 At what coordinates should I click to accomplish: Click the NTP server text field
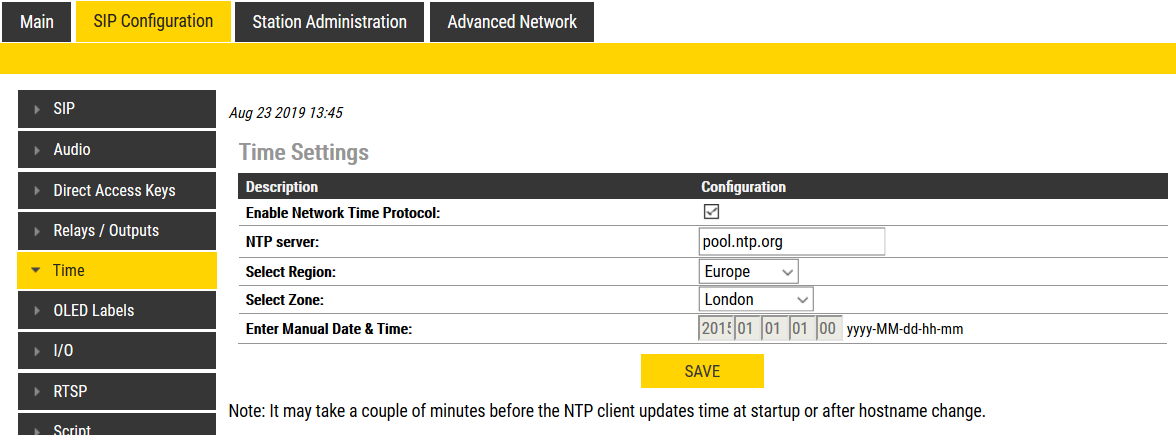(x=792, y=242)
